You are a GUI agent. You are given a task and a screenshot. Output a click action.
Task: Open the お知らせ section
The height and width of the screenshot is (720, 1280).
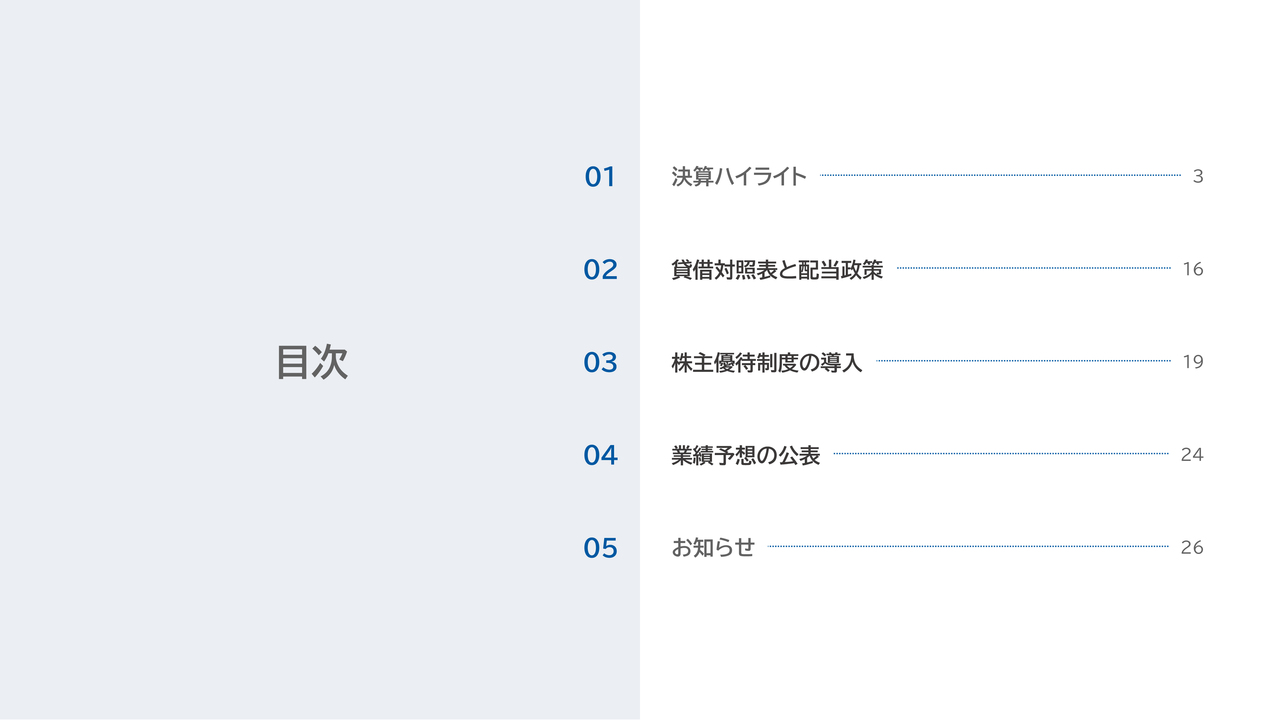[x=712, y=548]
